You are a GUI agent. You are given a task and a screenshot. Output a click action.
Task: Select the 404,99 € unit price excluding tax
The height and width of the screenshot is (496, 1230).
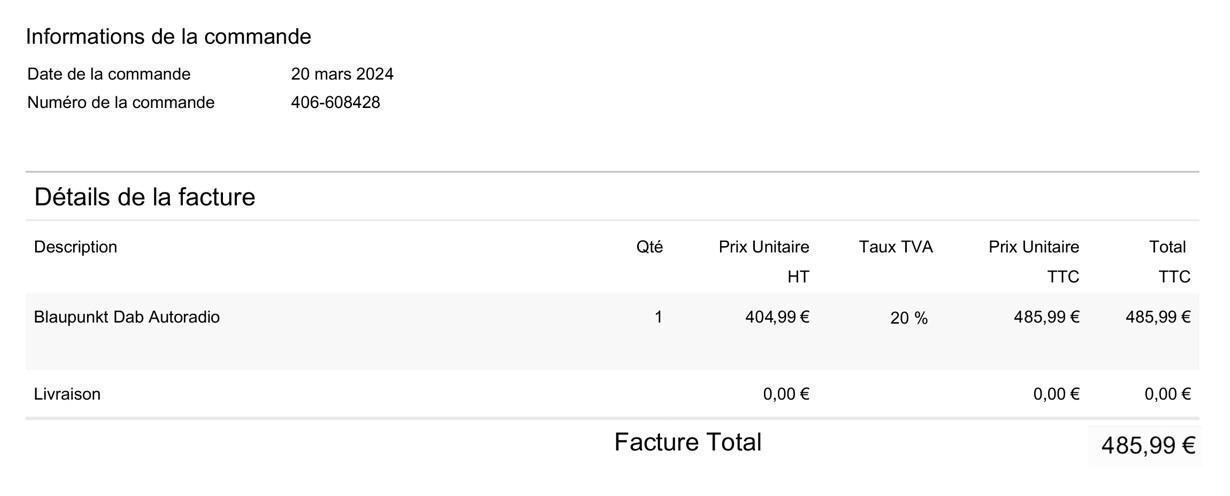[777, 317]
